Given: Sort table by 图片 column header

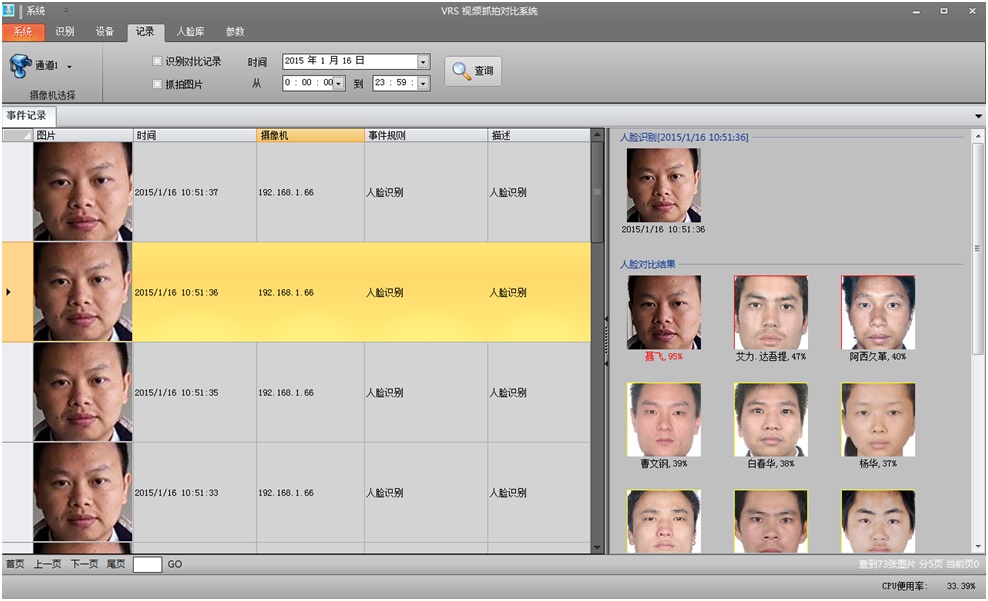Looking at the screenshot, I should (x=83, y=135).
